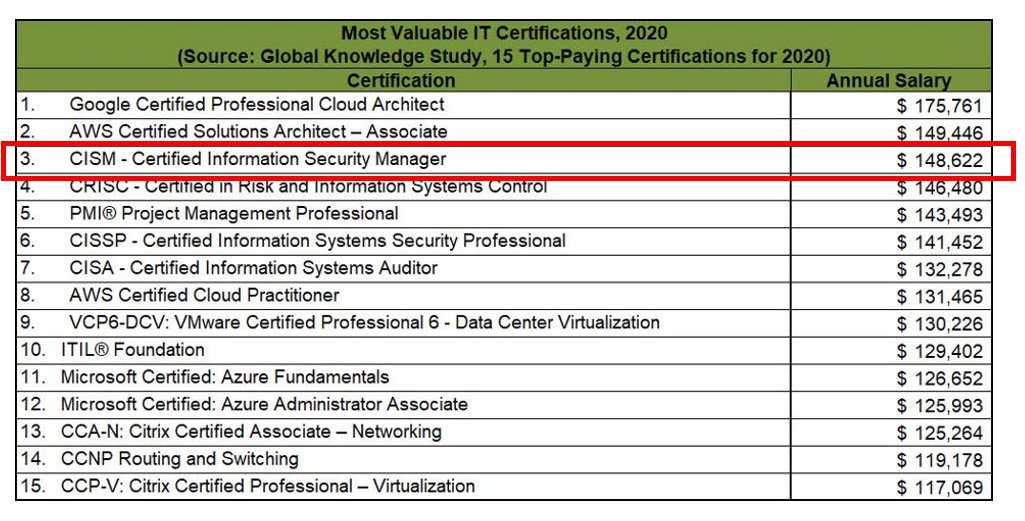Select "PMI® Project Management Professional" cell

(x=403, y=214)
